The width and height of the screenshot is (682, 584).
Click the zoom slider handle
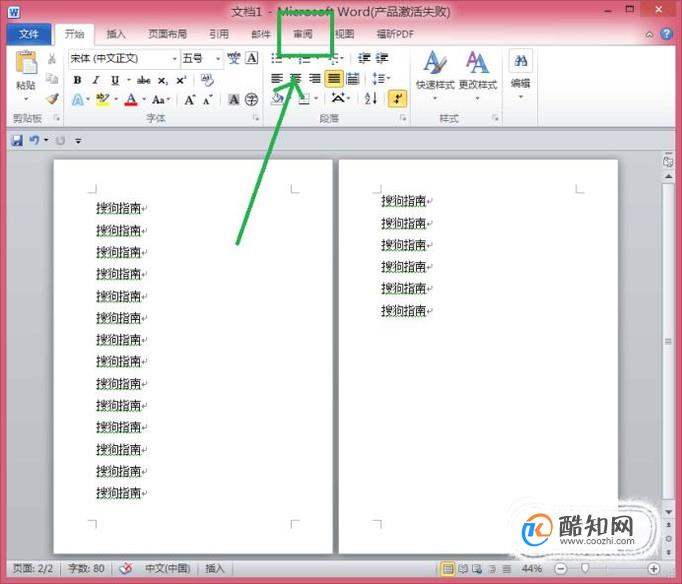click(585, 568)
